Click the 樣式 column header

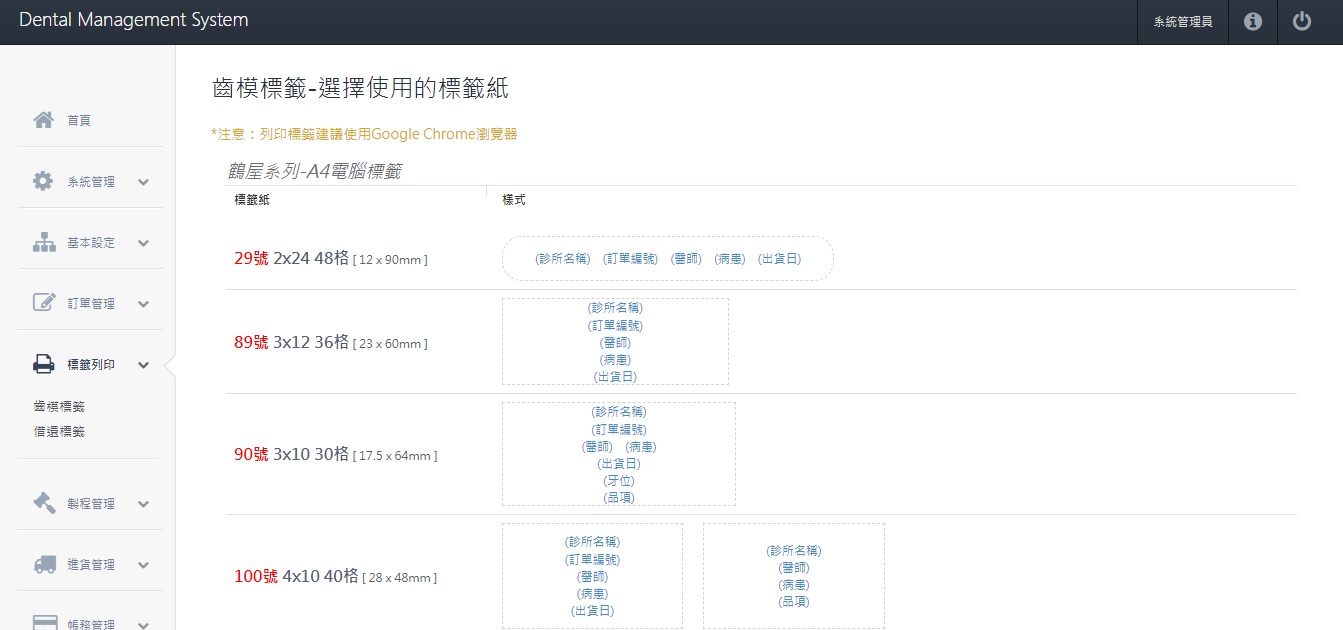tap(514, 200)
